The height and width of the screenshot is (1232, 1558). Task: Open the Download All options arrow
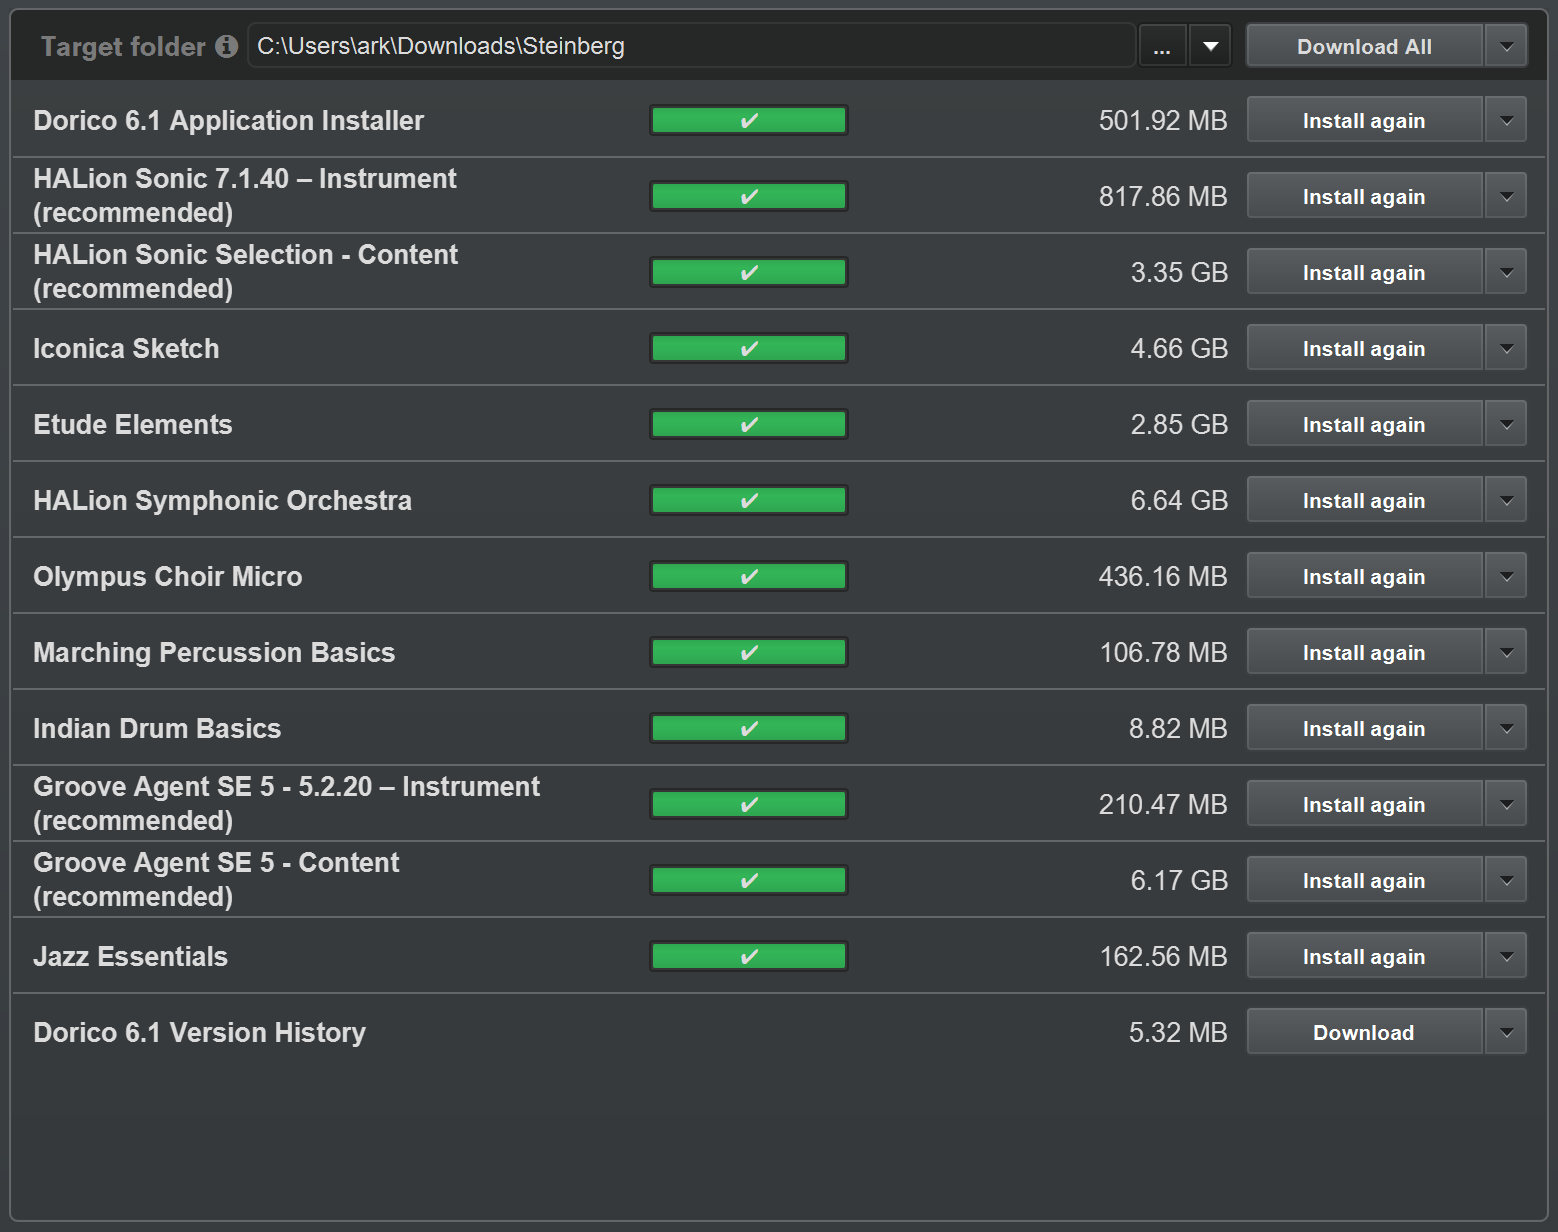point(1506,46)
